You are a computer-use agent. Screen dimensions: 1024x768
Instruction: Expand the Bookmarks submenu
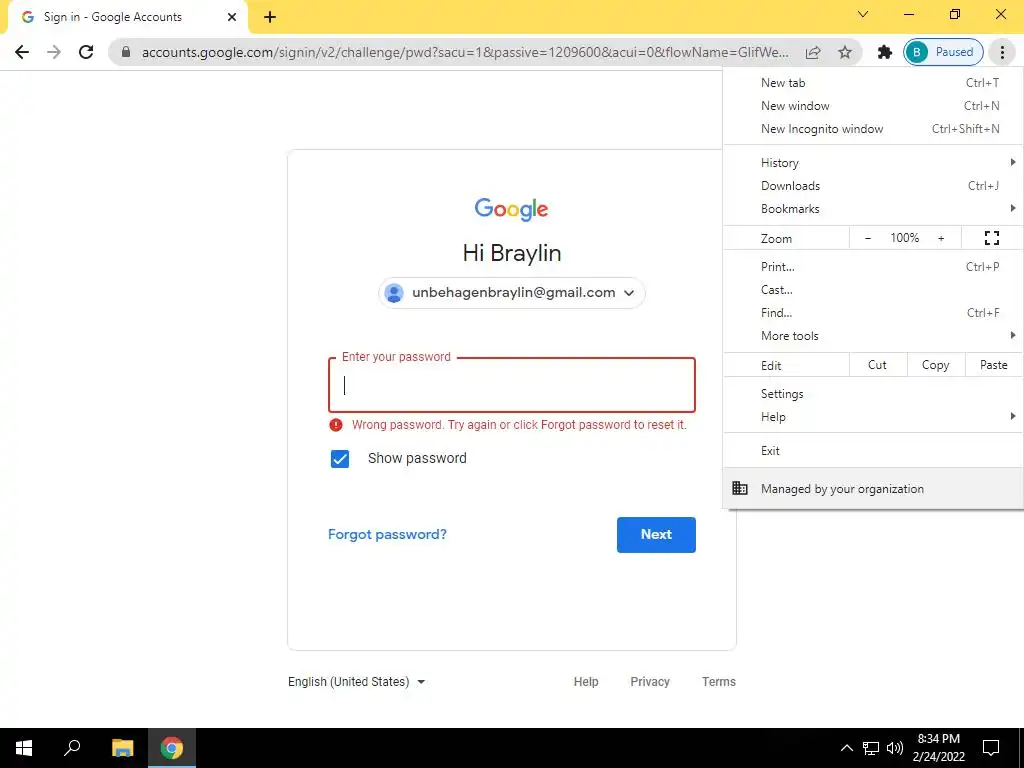pyautogui.click(x=873, y=209)
